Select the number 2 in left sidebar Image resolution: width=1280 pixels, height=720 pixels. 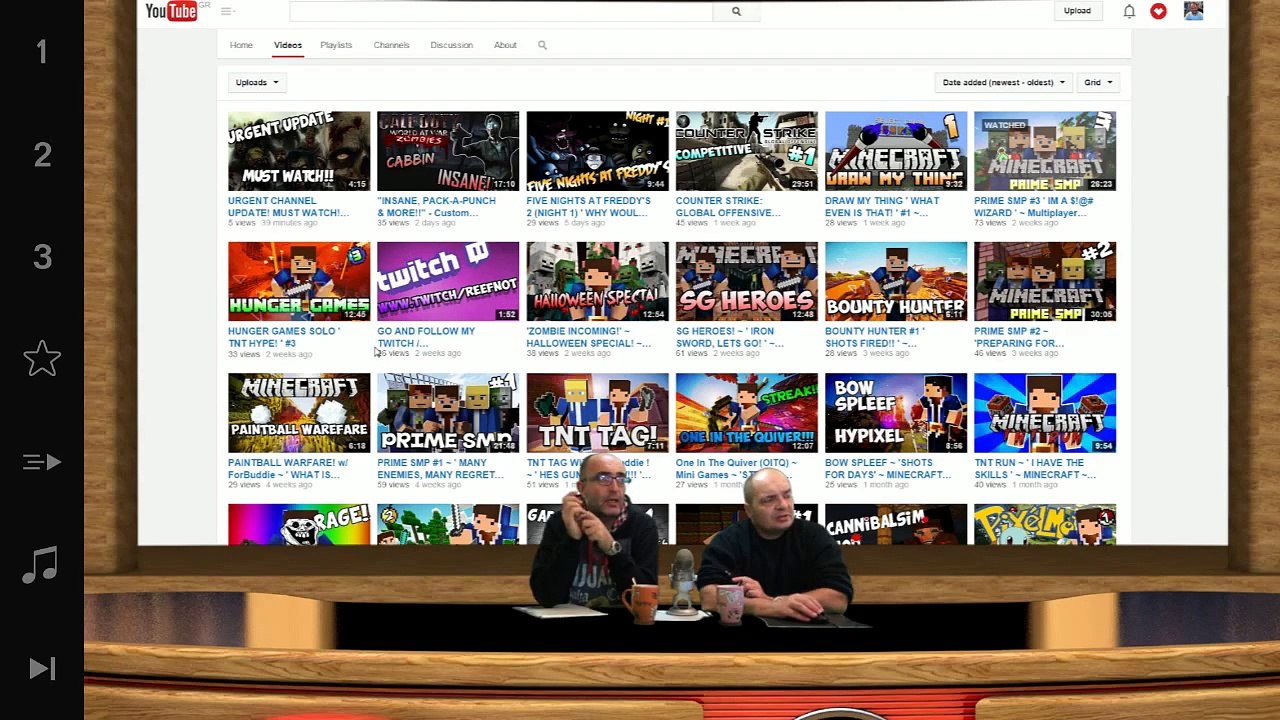pos(42,155)
